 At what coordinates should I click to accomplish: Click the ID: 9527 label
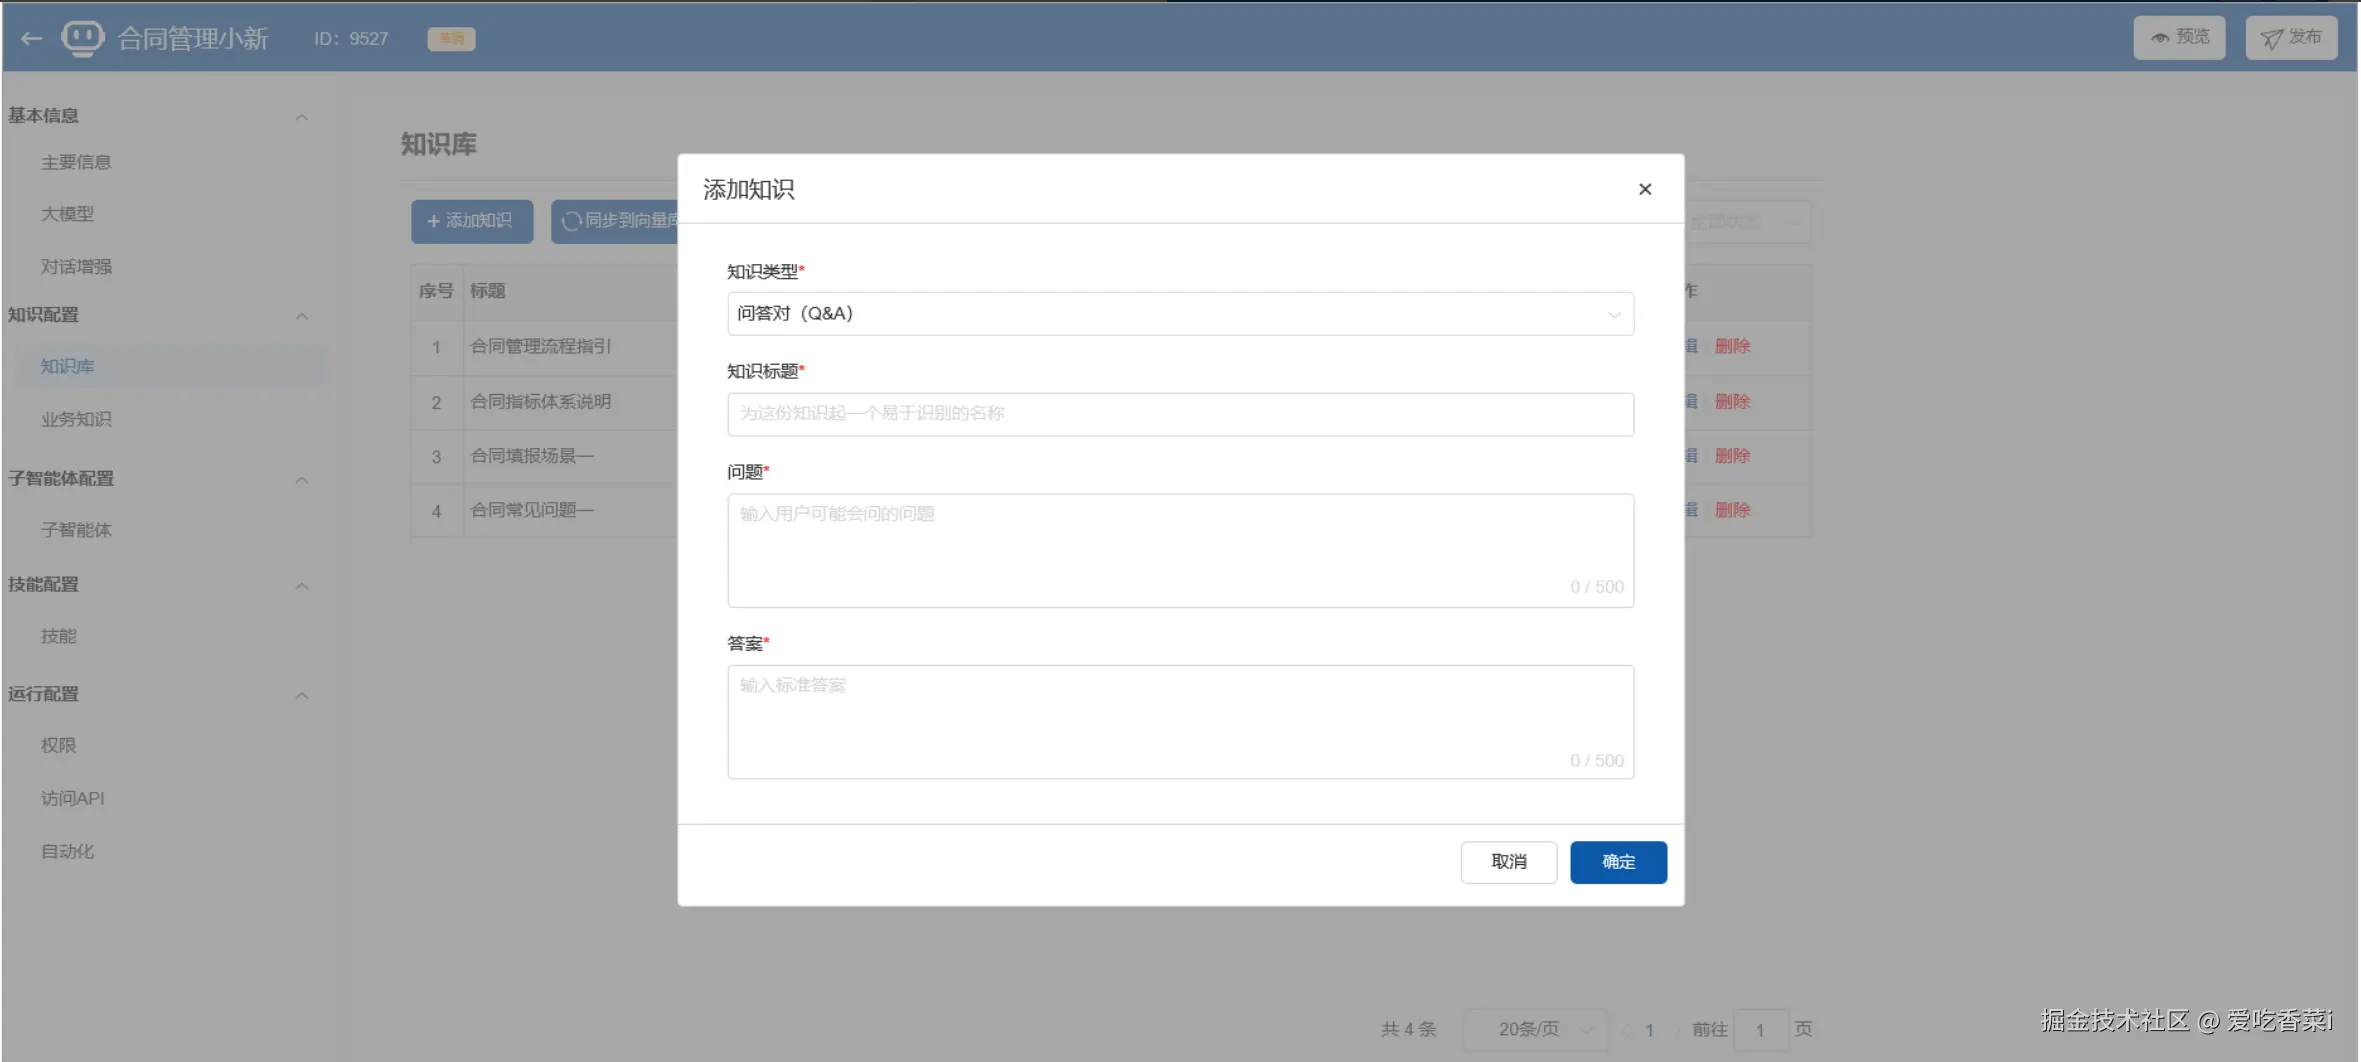coord(351,38)
